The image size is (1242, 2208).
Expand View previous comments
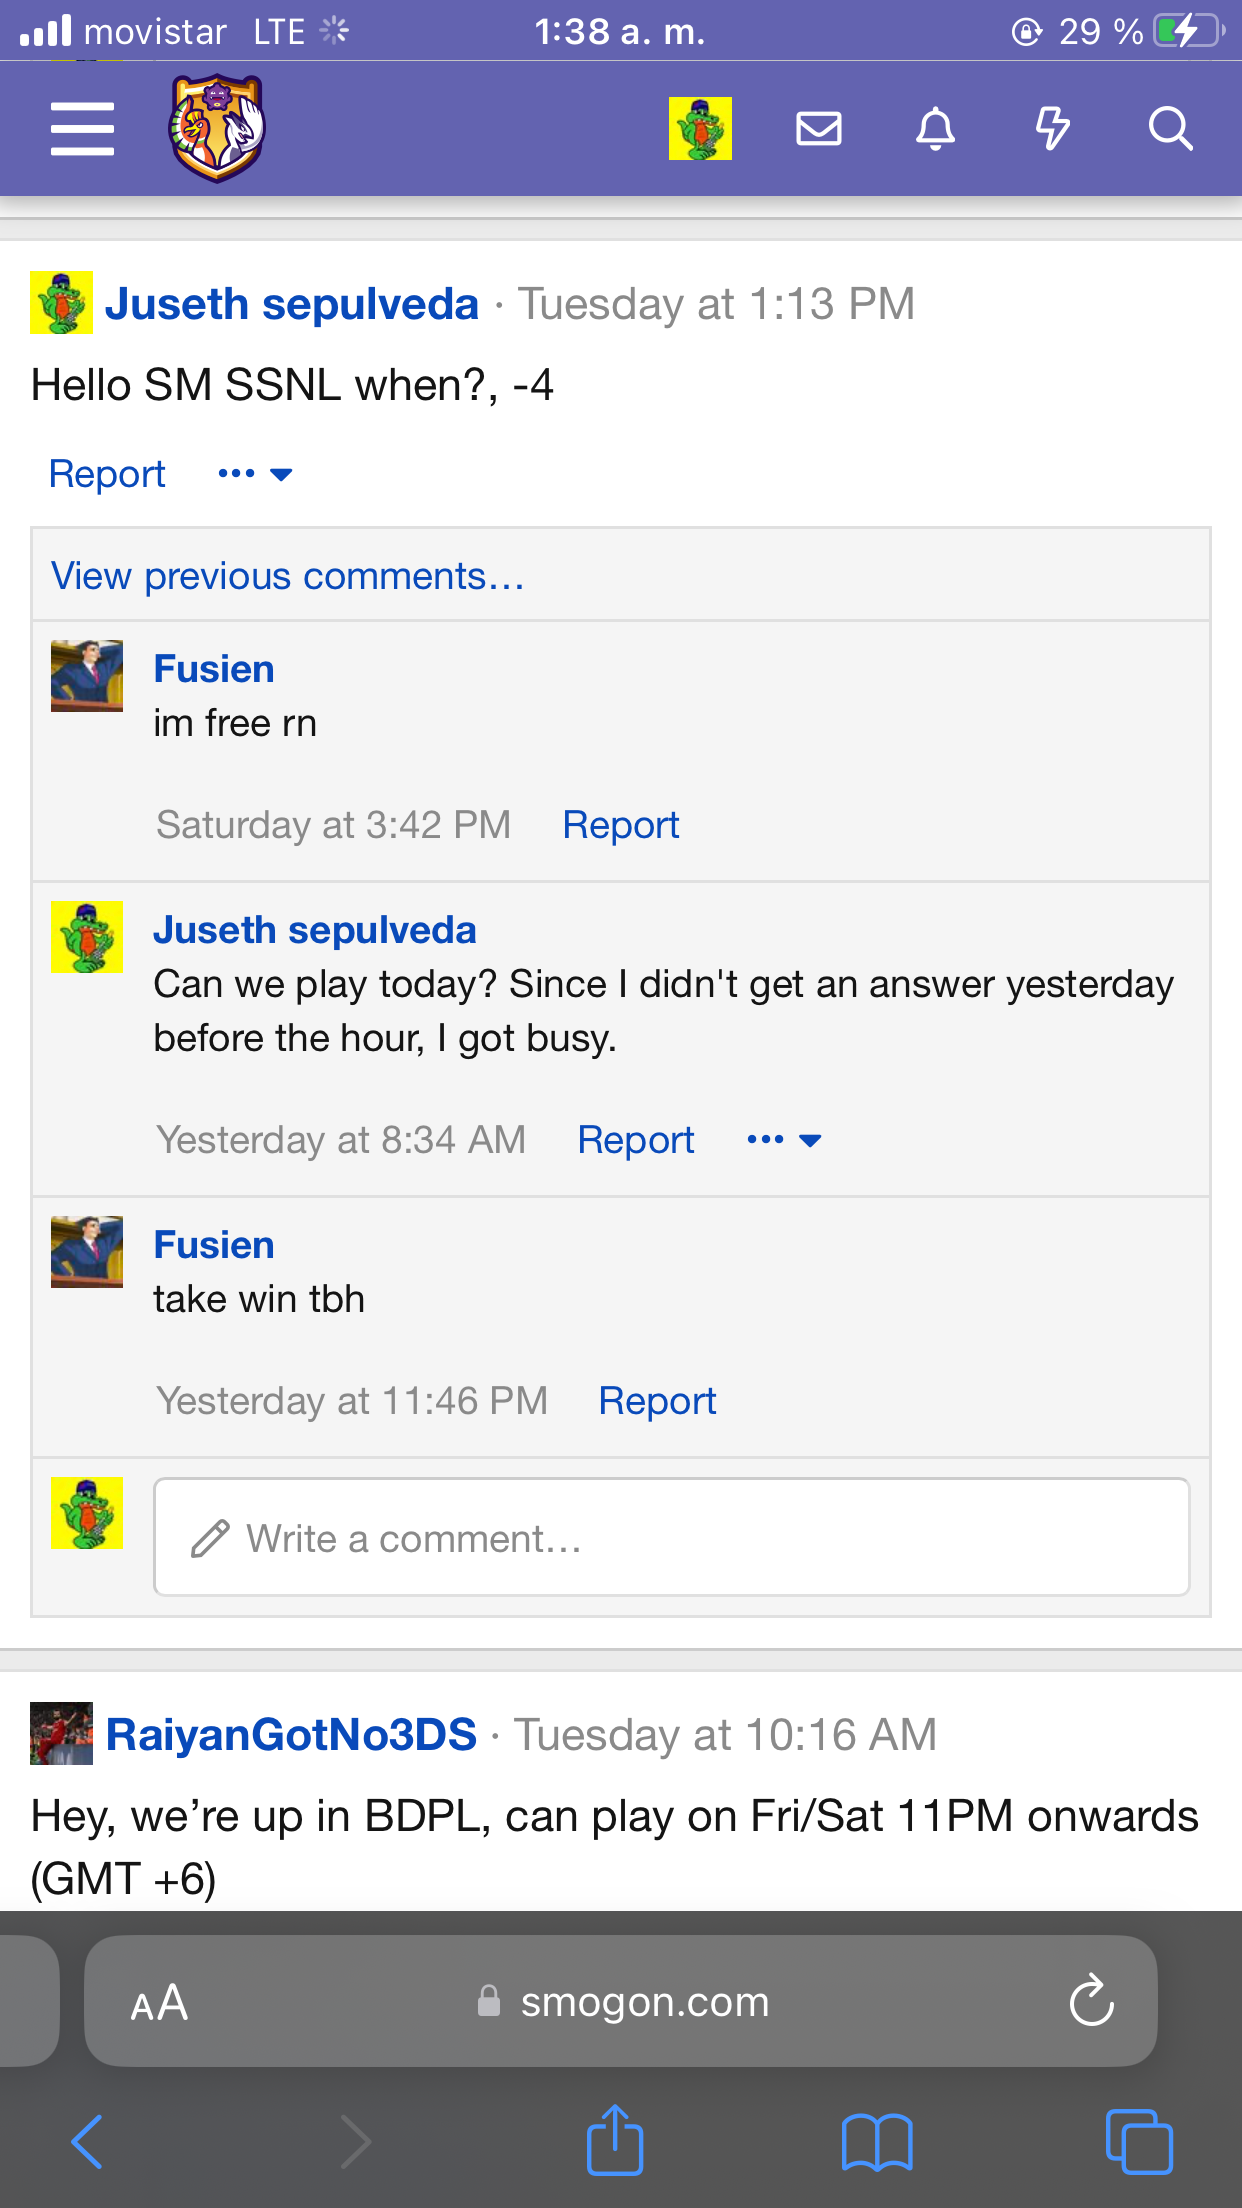pyautogui.click(x=288, y=576)
